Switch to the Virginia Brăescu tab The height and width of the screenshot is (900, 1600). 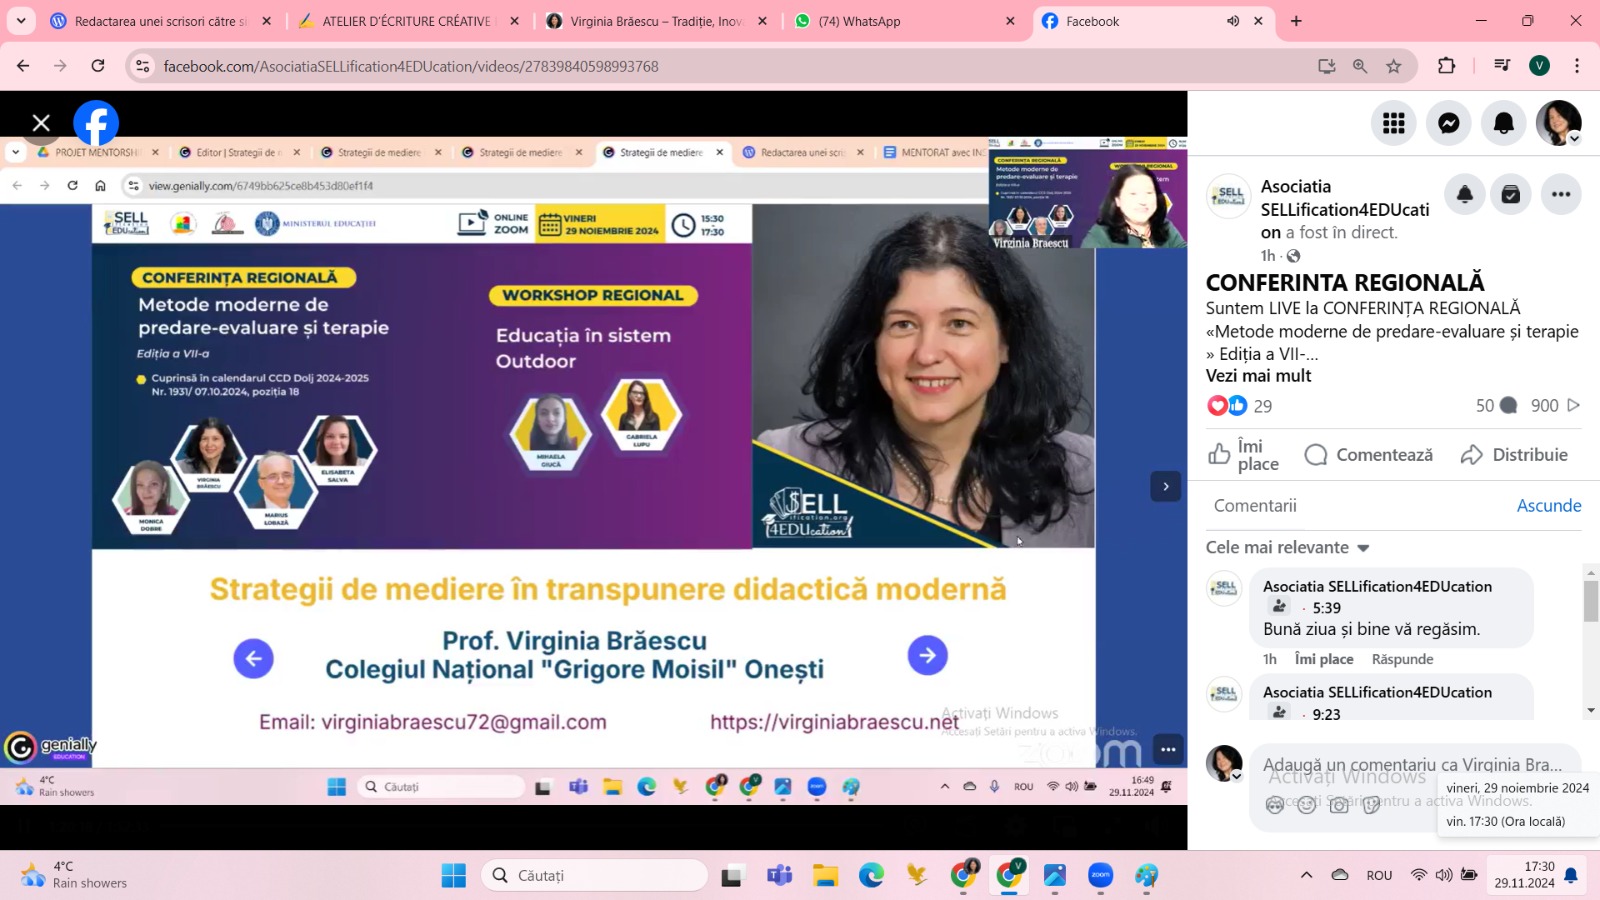(655, 21)
